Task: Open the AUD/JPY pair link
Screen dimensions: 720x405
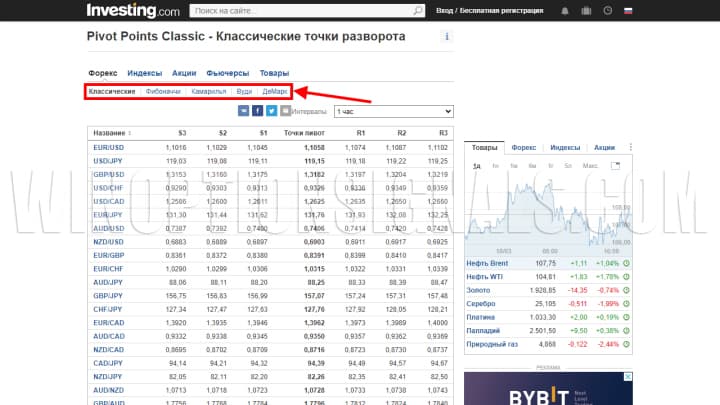Action: coord(108,282)
